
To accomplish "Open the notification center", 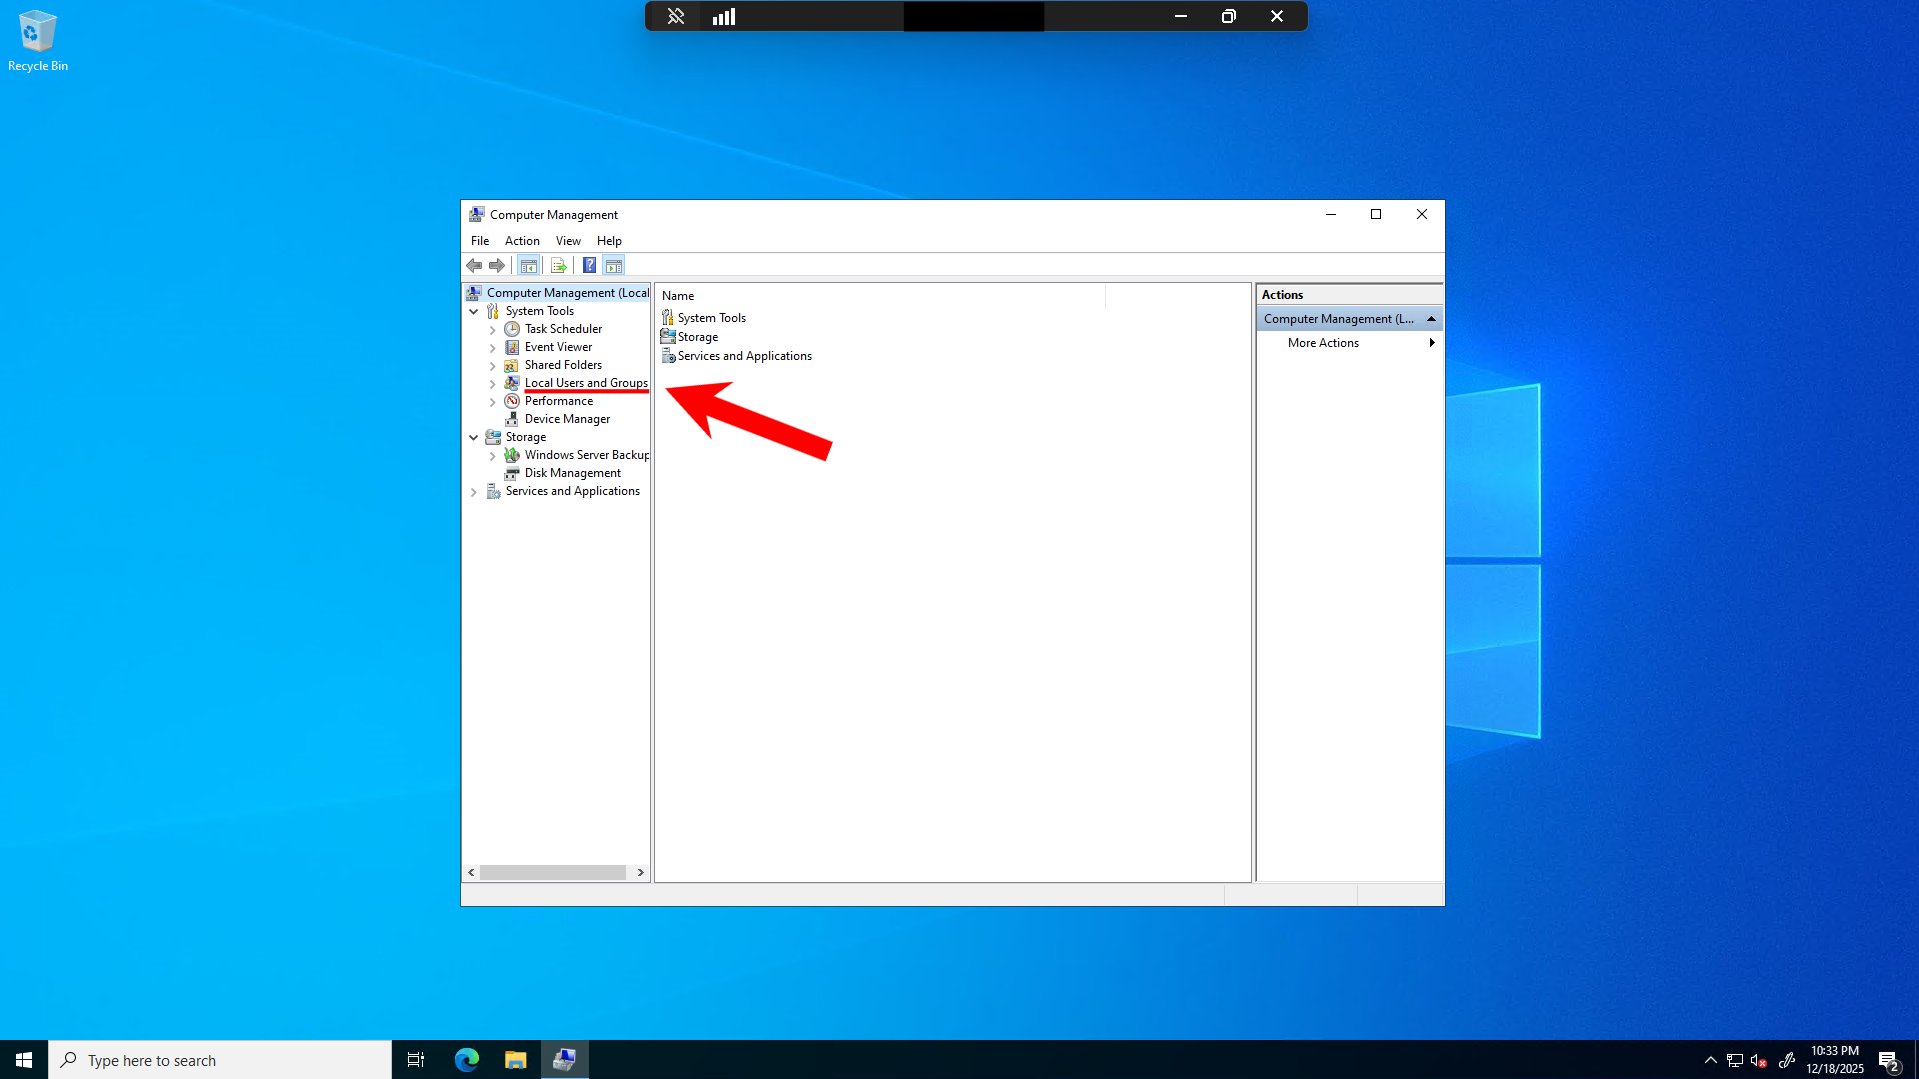I will pyautogui.click(x=1889, y=1061).
